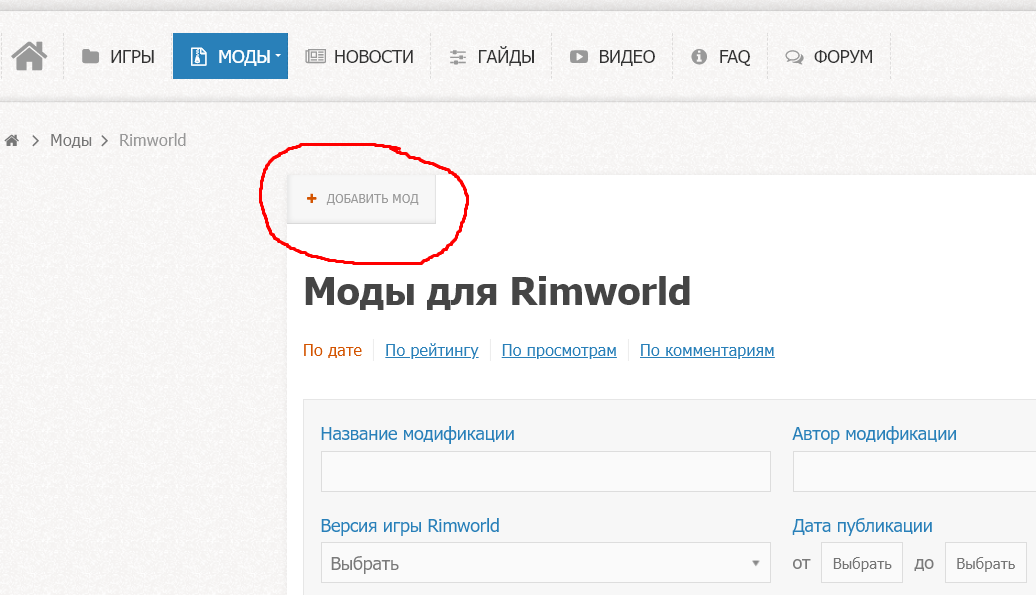1036x595 pixels.
Task: Click the ДОБАВИТЬ МОД button
Action: [x=361, y=199]
